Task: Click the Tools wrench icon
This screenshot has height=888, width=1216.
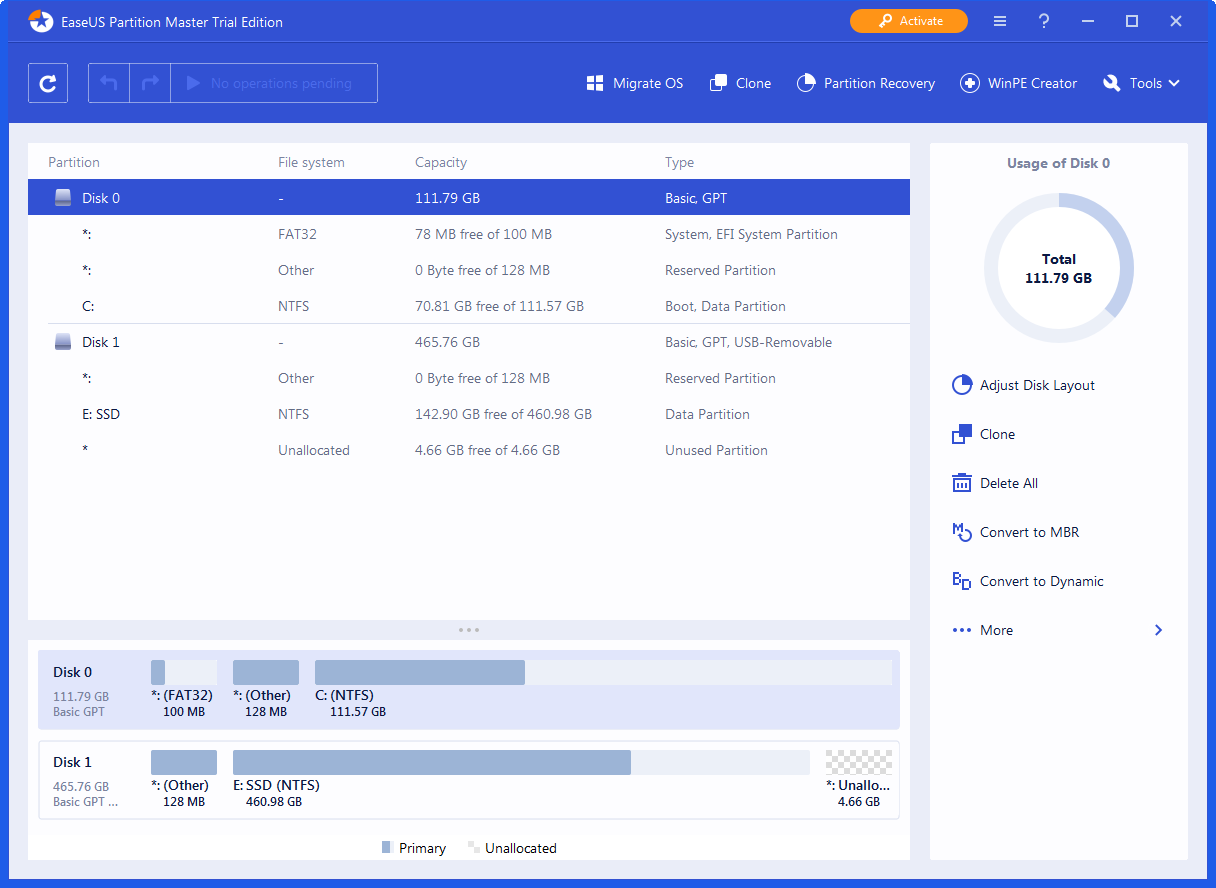Action: click(x=1112, y=83)
